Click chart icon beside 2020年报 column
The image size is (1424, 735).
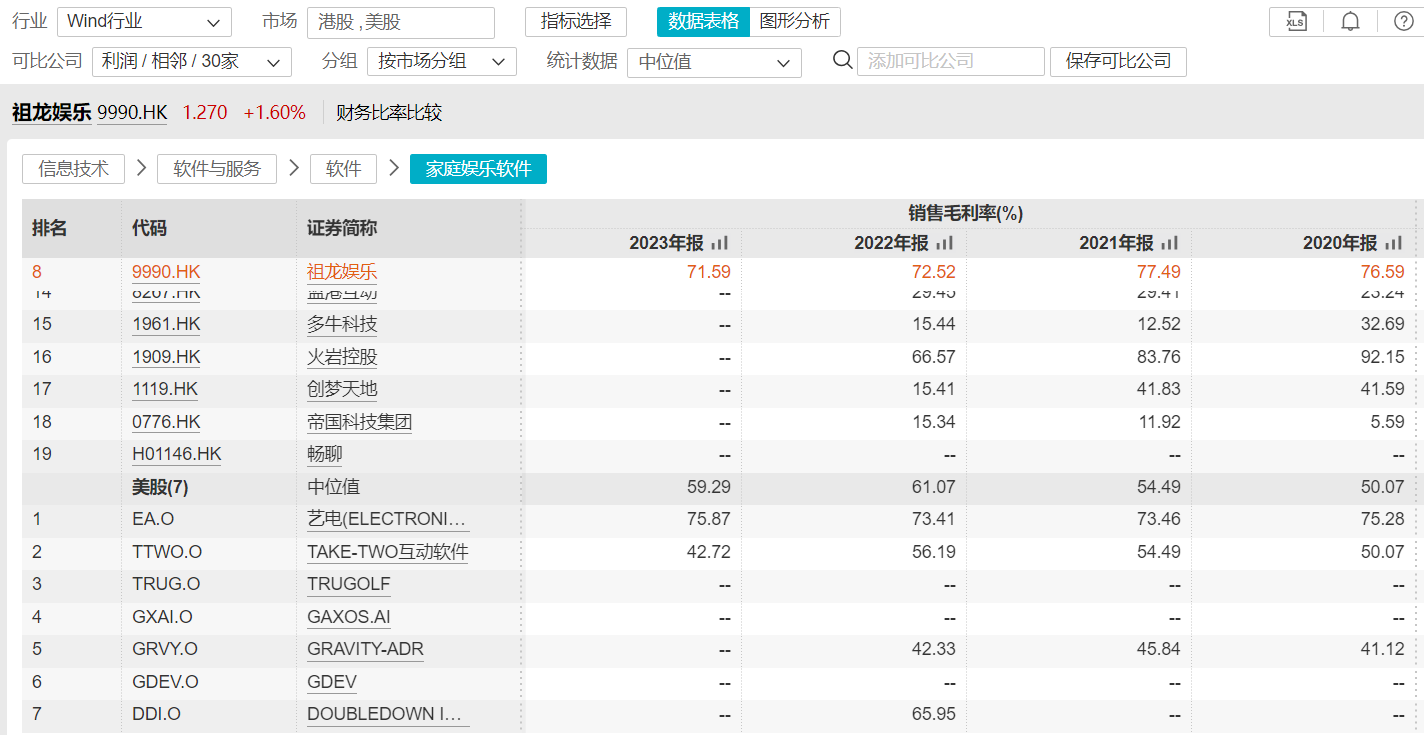pos(1394,243)
